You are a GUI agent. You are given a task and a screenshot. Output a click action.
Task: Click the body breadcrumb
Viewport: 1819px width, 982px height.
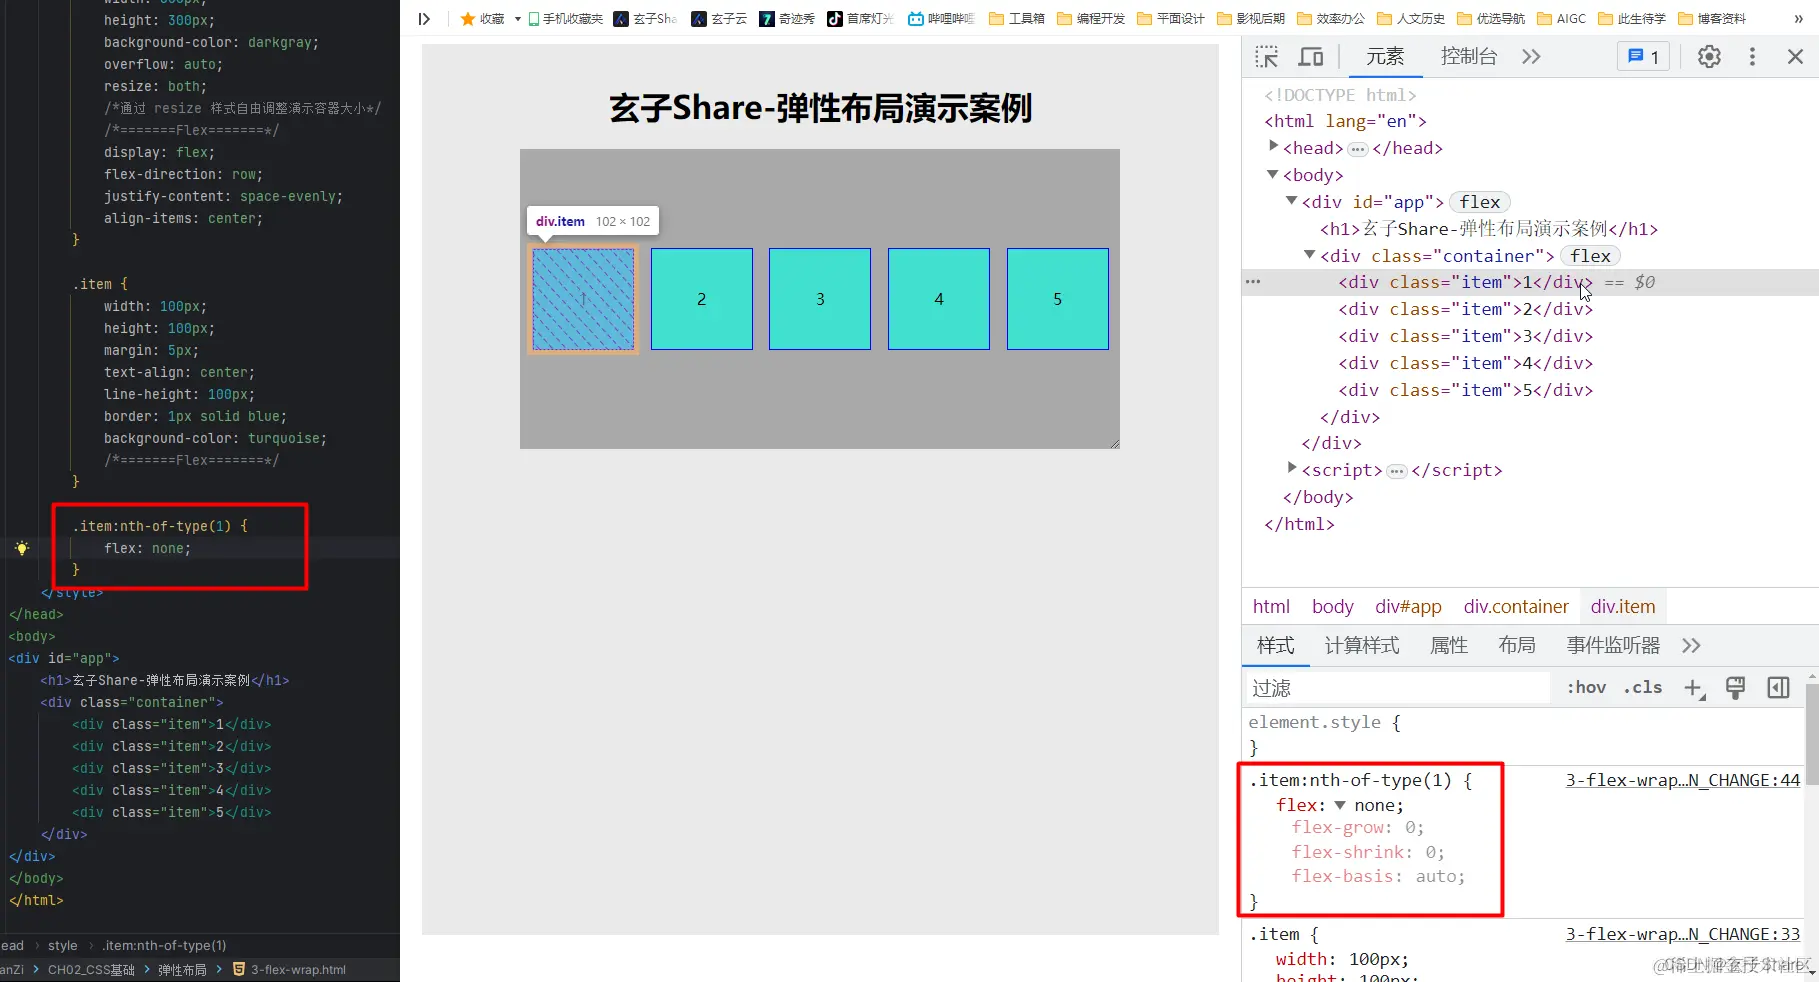click(x=1332, y=607)
